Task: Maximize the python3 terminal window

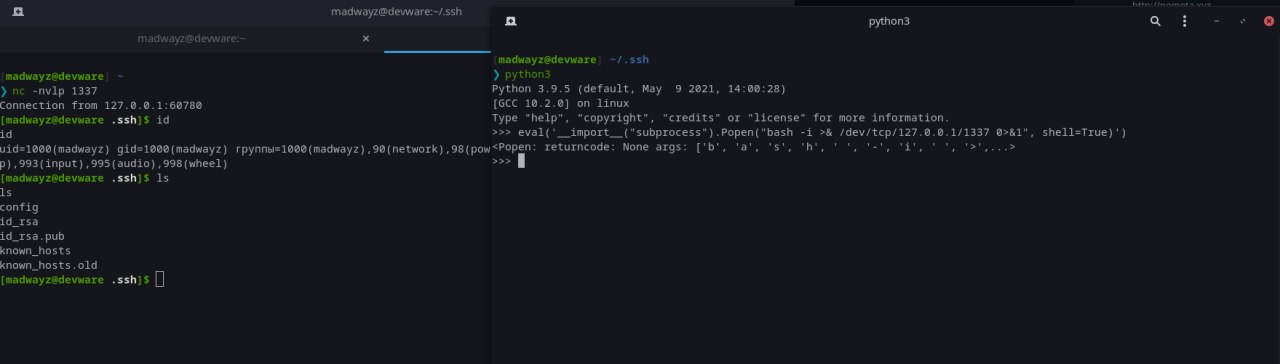Action: tap(1243, 21)
